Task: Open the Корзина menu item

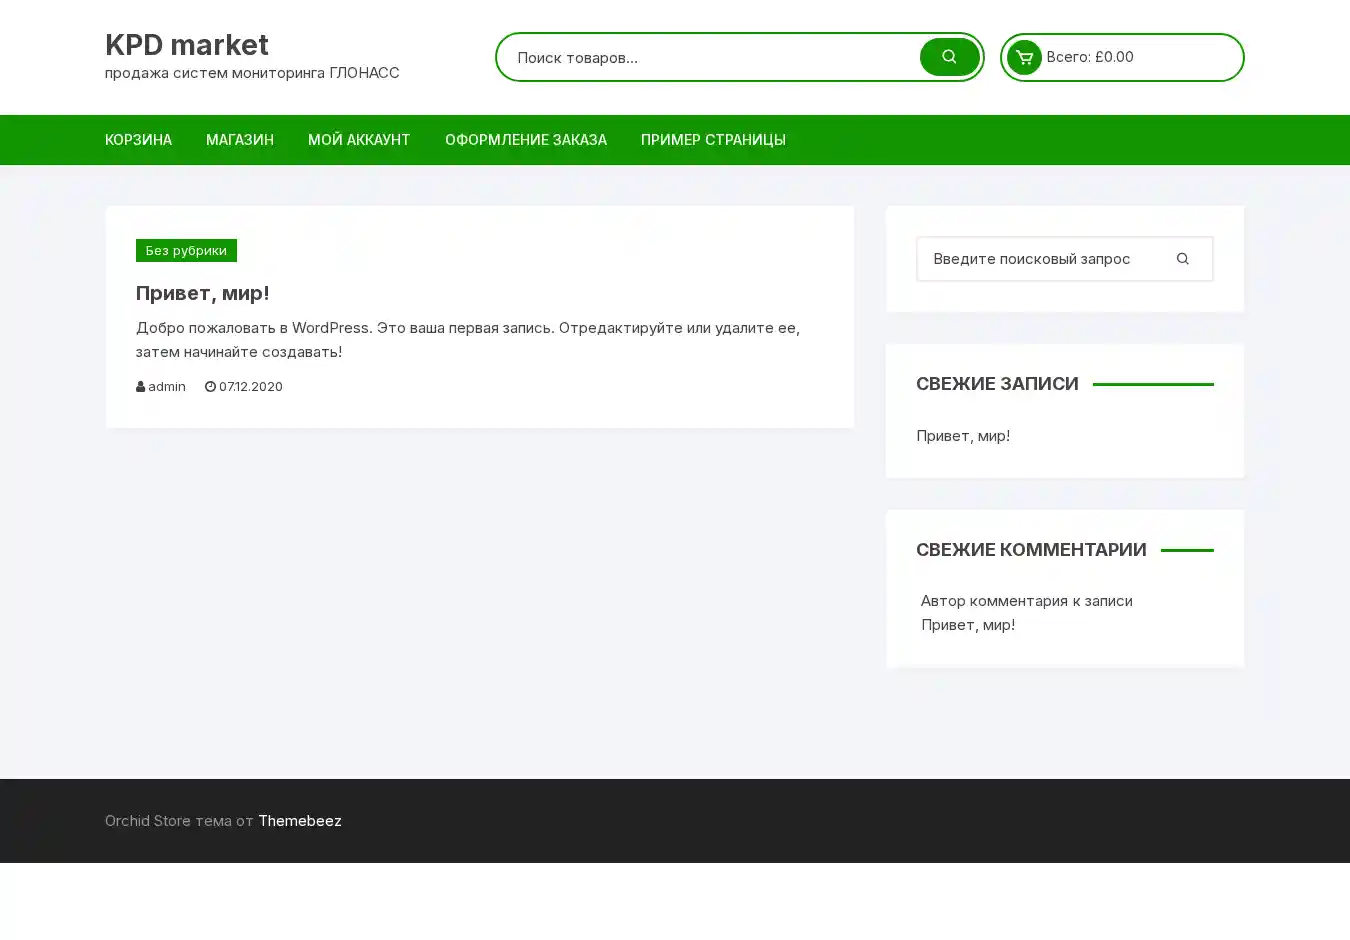Action: pyautogui.click(x=138, y=140)
